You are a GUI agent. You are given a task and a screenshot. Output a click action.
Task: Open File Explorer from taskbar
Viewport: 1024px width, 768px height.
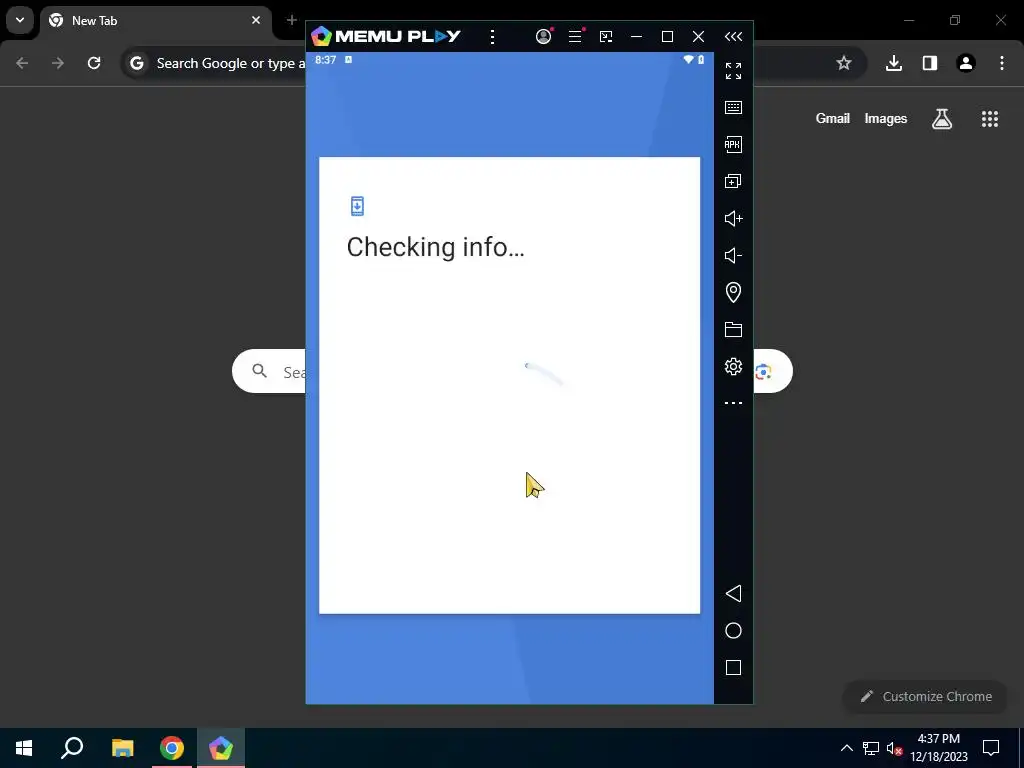click(122, 748)
